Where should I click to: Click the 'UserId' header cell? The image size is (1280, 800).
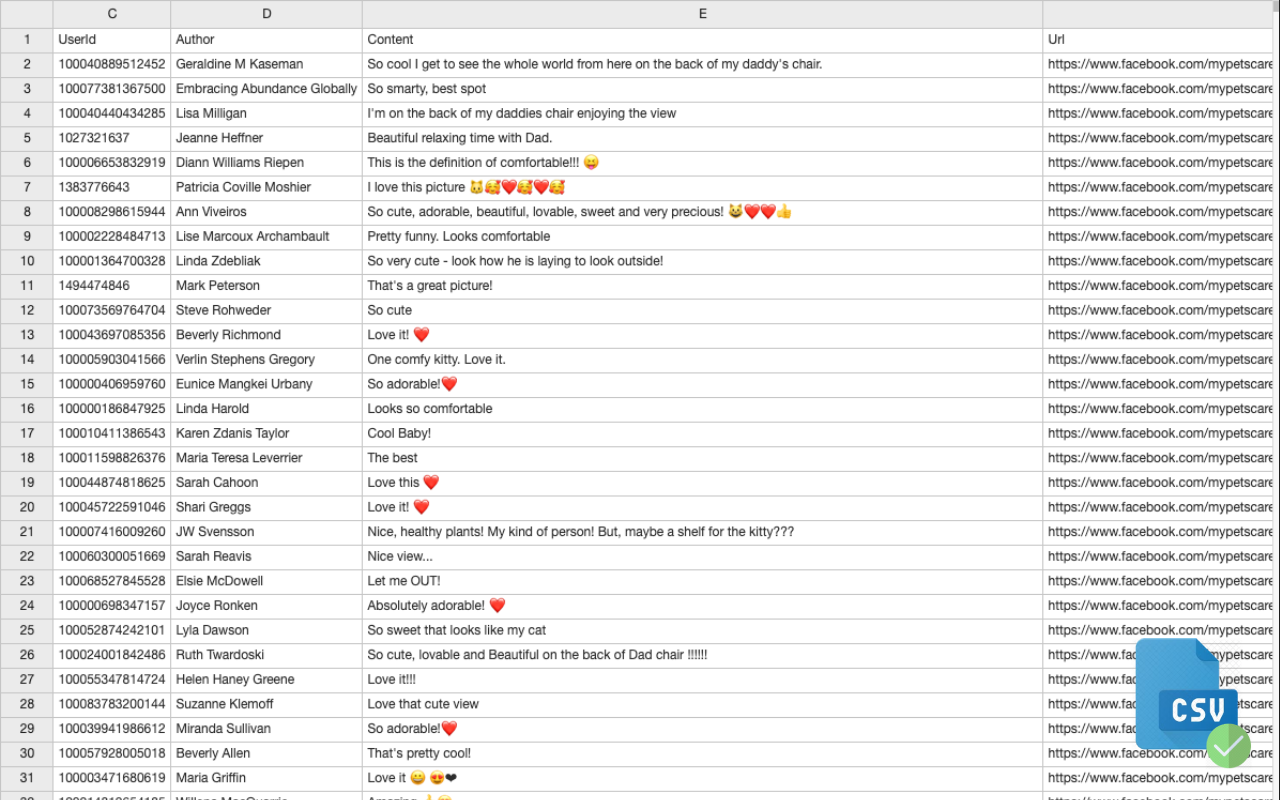[x=112, y=40]
